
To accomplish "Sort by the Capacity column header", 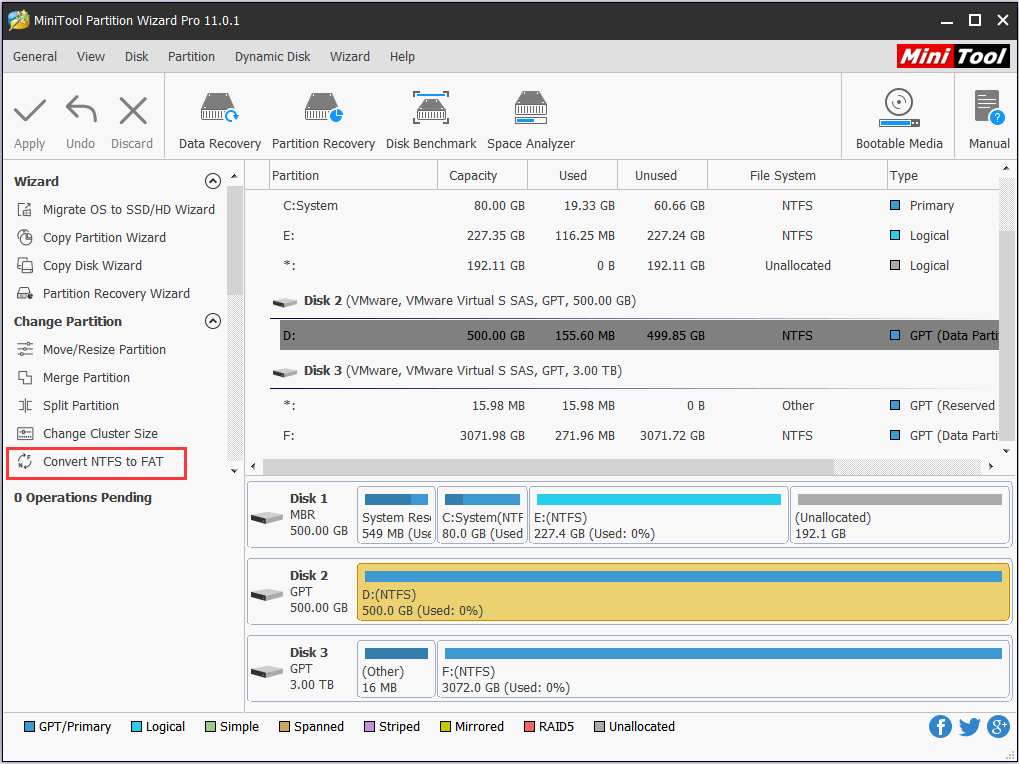I will click(482, 175).
